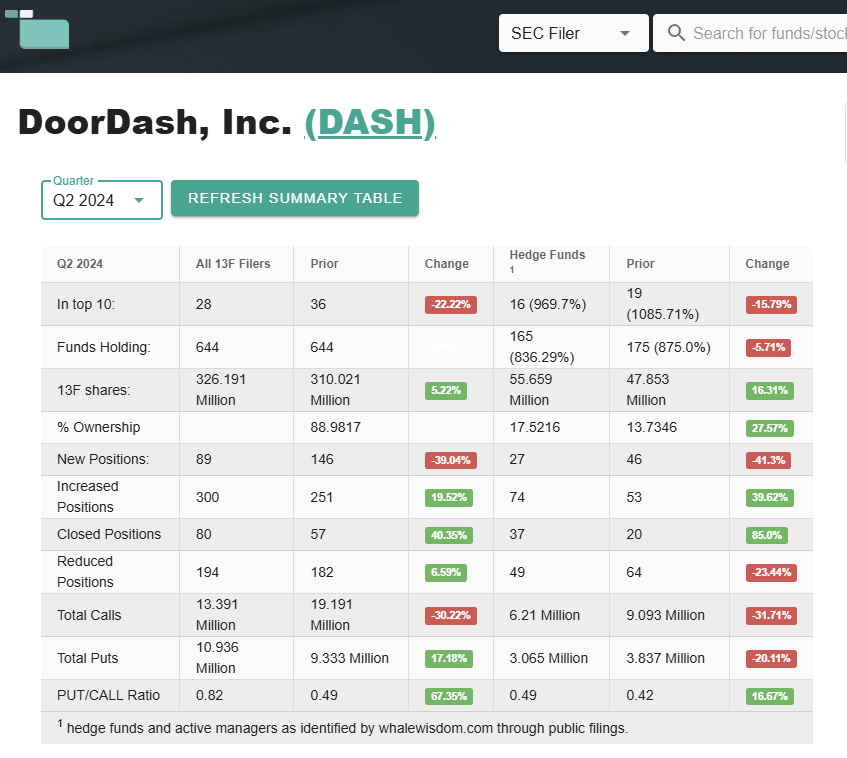This screenshot has height=758, width=847.
Task: Click the 19.52% change badge
Action: (x=449, y=497)
